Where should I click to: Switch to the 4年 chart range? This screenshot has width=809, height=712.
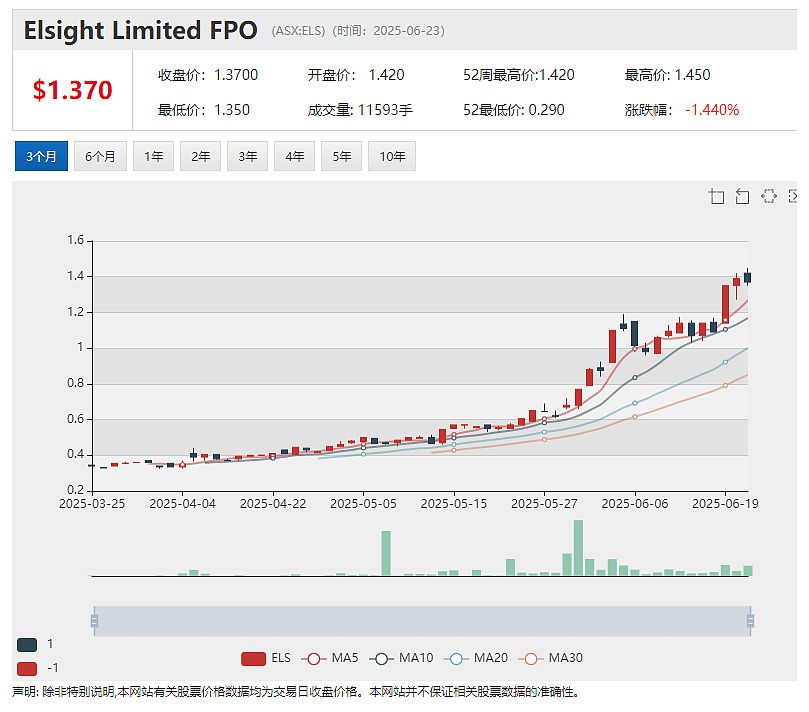click(294, 156)
